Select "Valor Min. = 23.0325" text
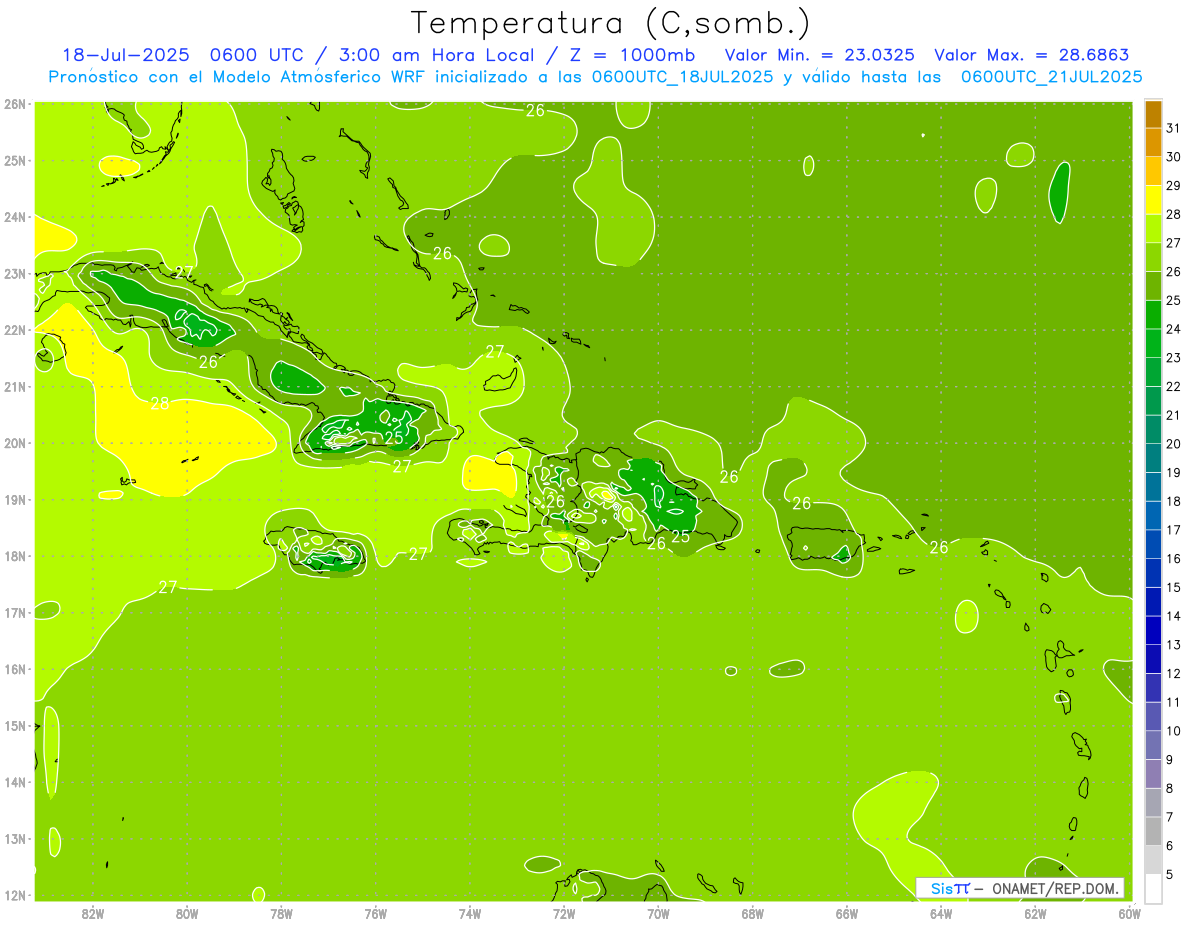 coord(819,55)
